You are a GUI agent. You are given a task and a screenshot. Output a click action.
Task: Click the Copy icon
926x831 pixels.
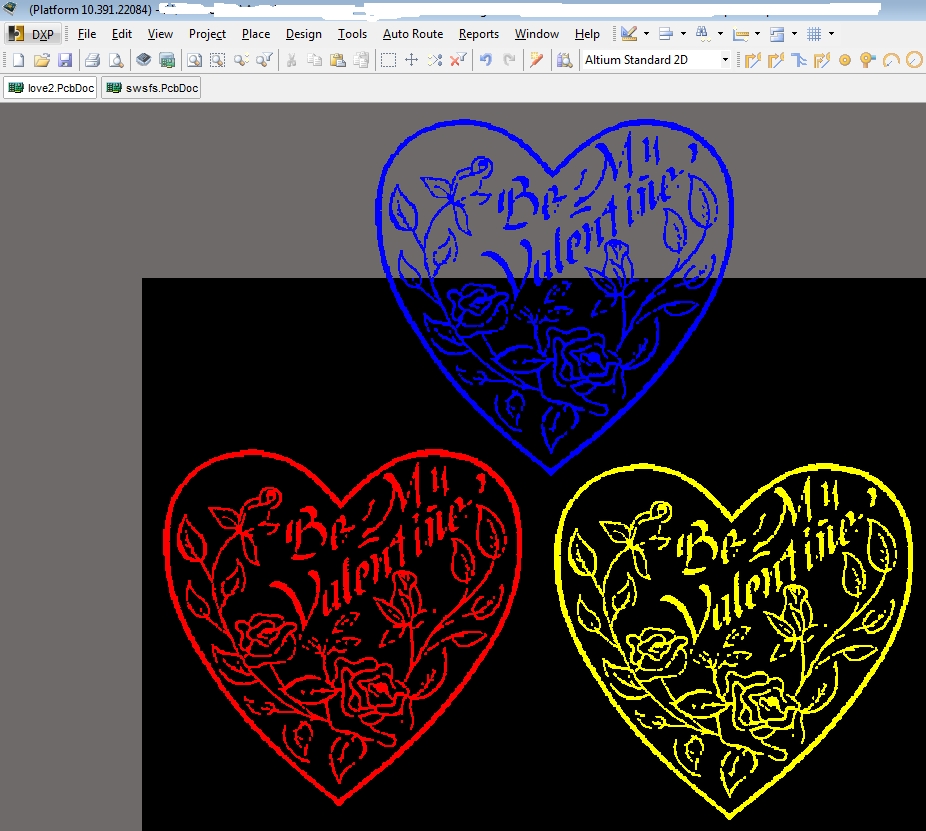[x=315, y=60]
